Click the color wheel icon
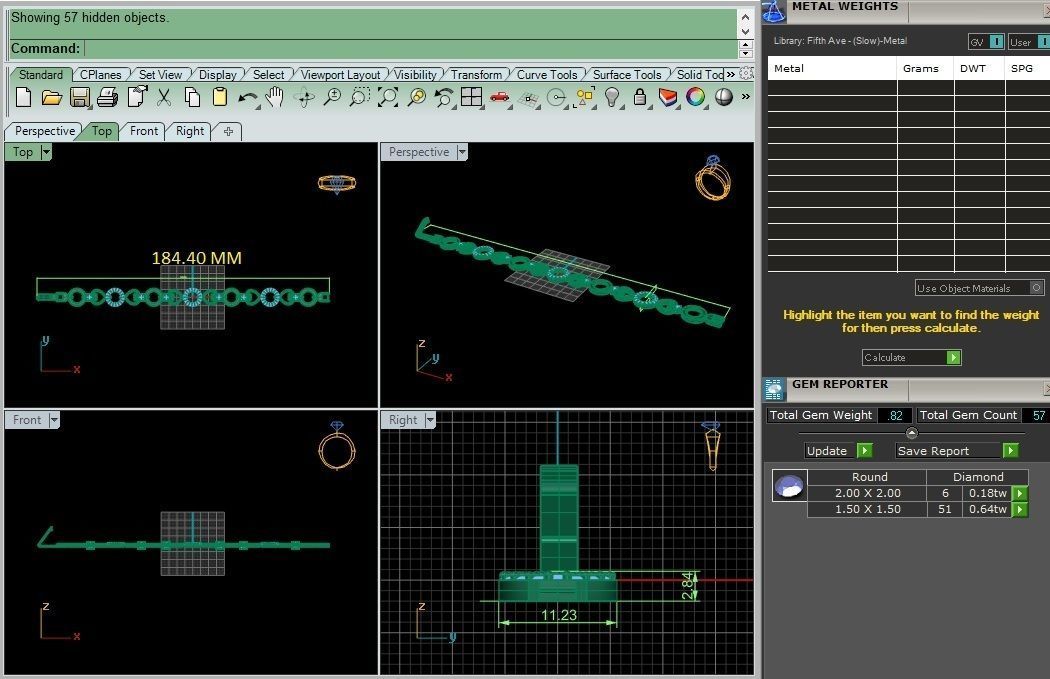The width and height of the screenshot is (1050, 679). [x=695, y=98]
